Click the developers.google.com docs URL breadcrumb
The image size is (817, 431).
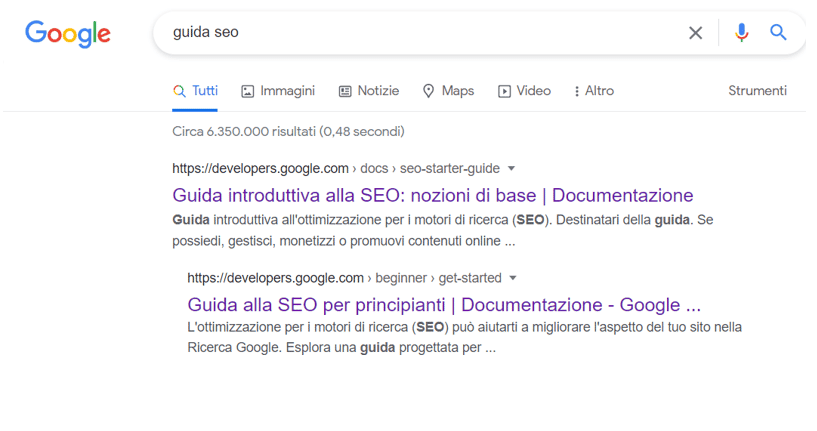pos(336,168)
